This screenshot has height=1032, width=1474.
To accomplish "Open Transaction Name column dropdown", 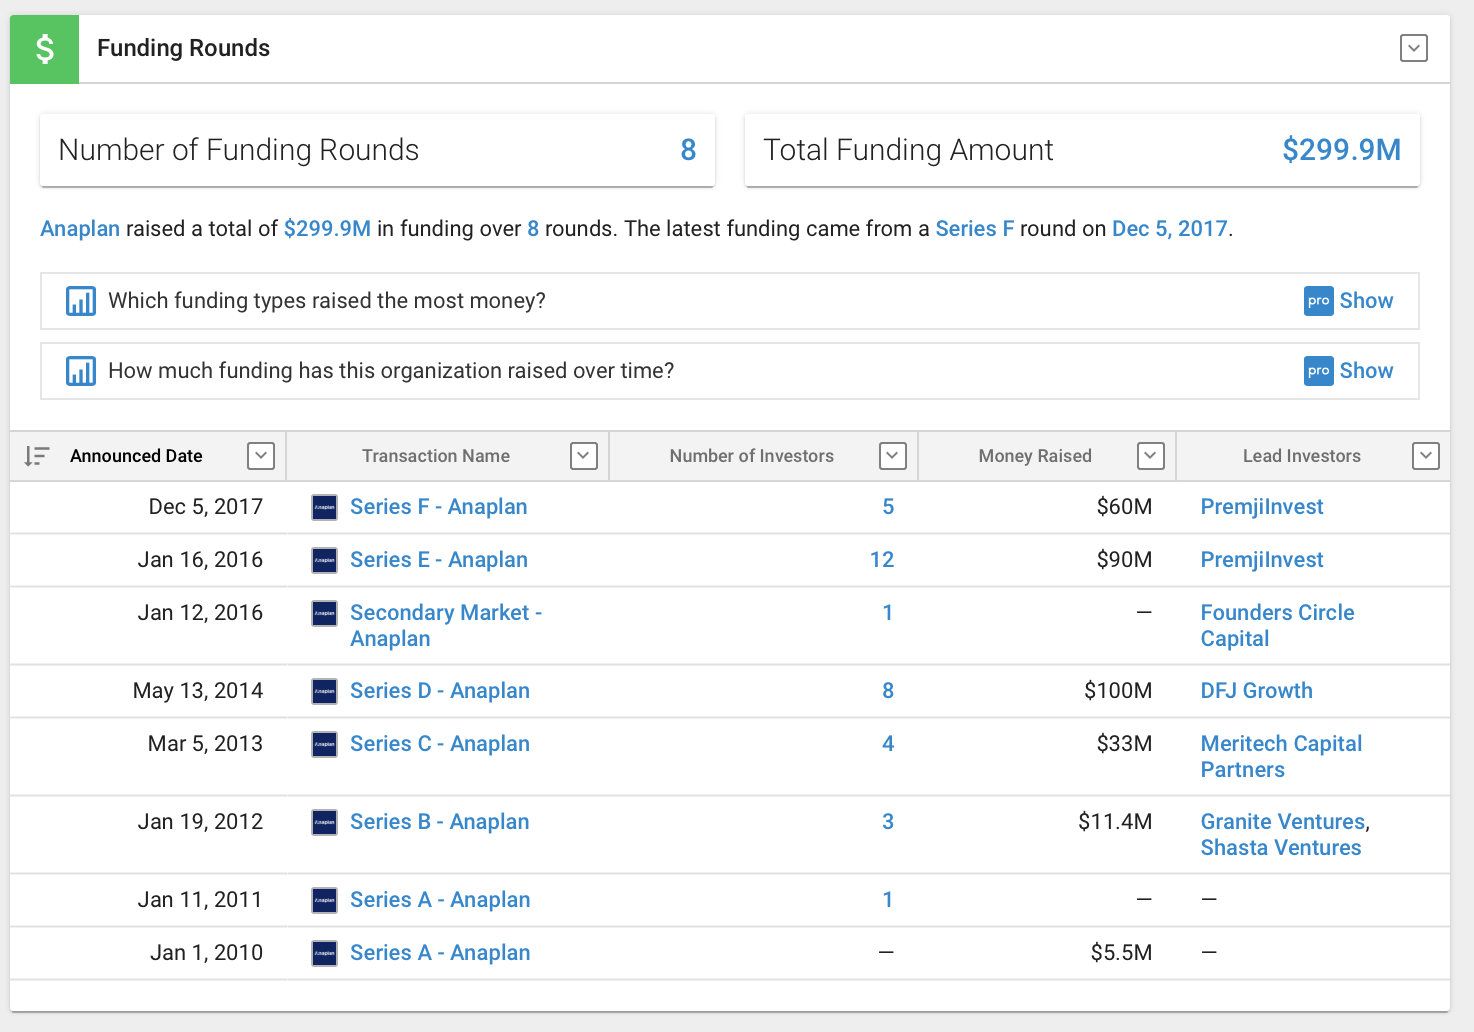I will 584,456.
